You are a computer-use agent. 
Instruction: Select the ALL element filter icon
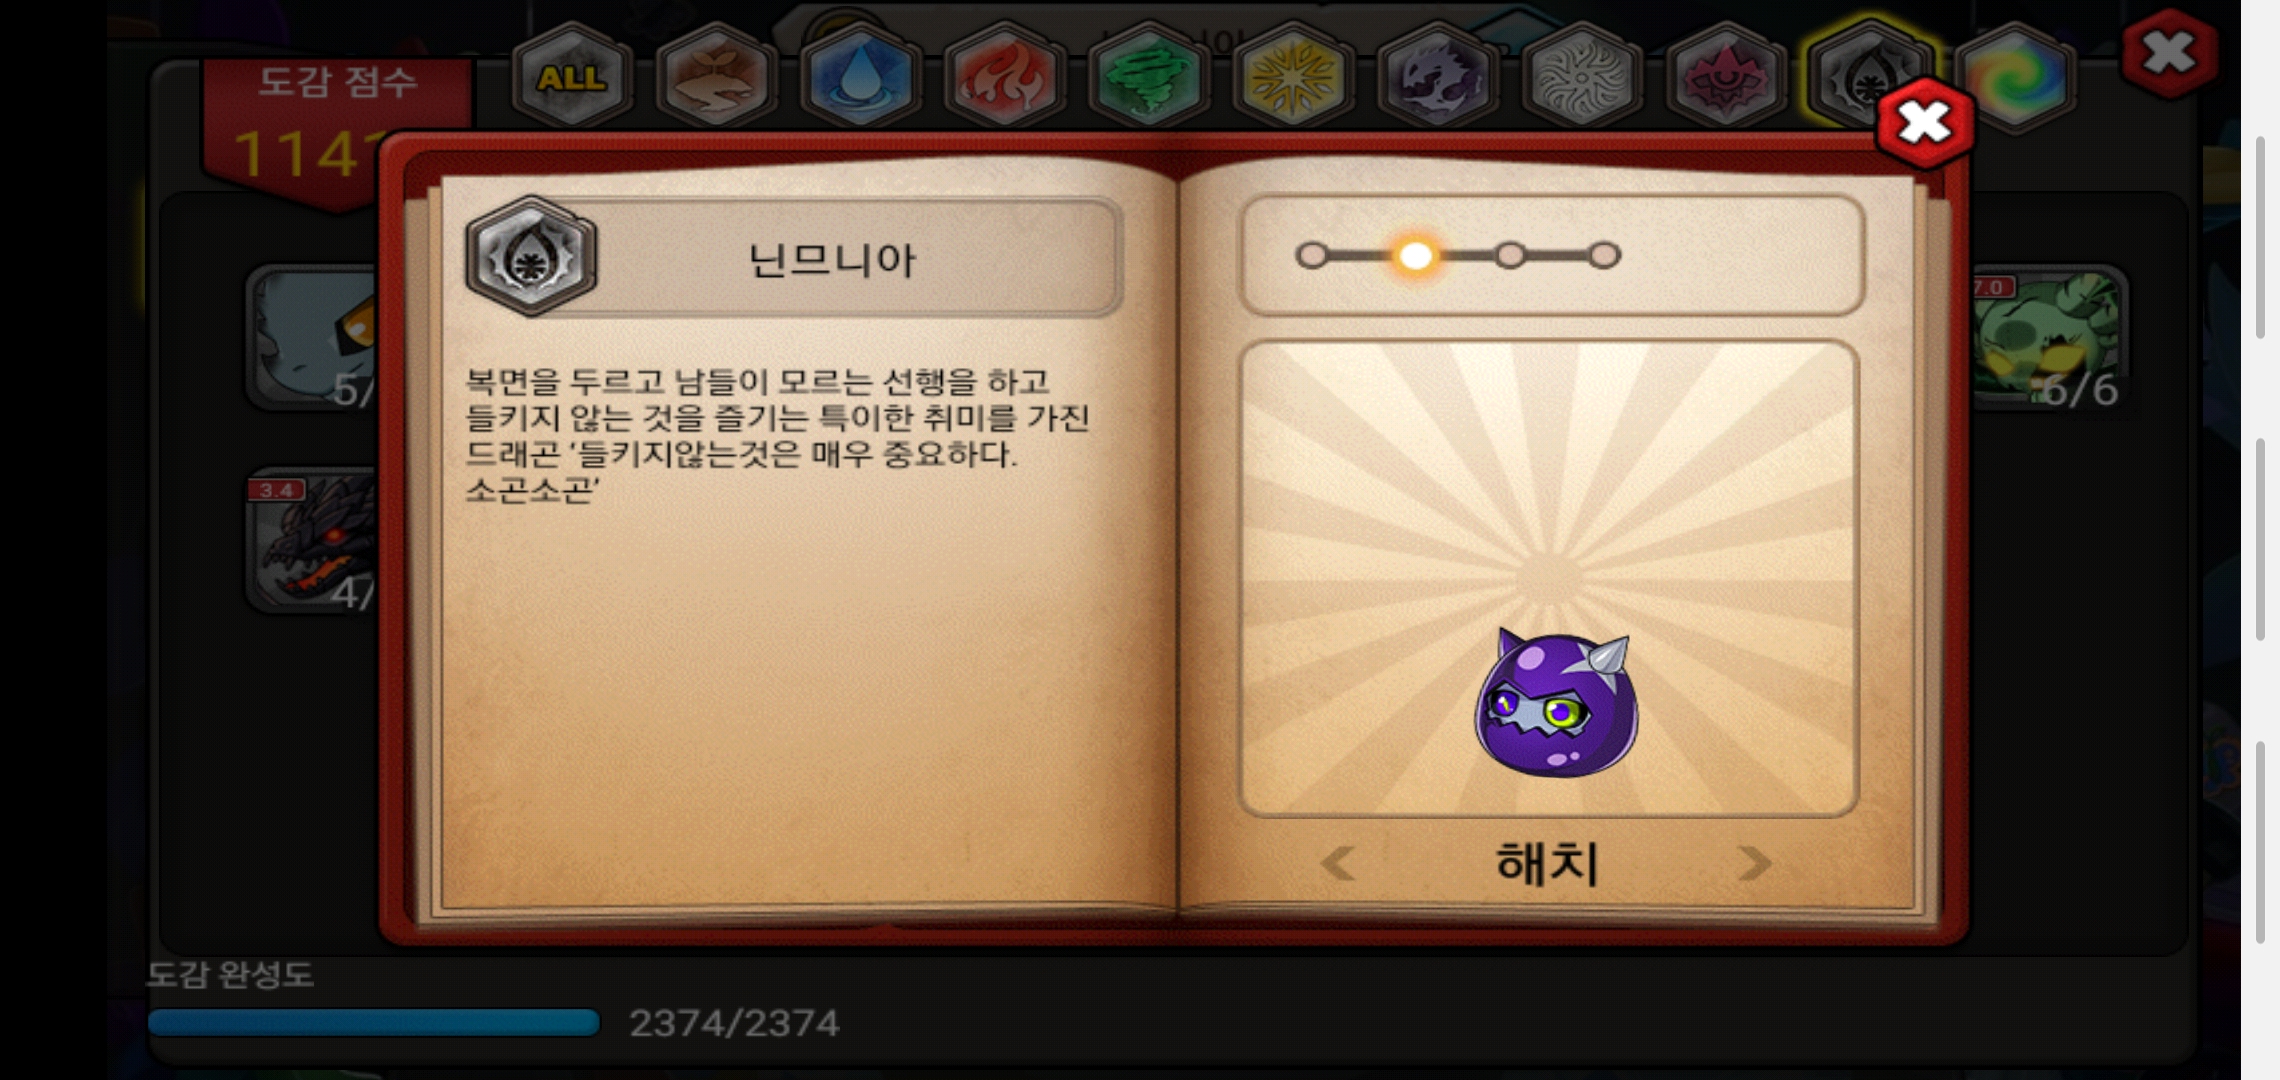[572, 76]
